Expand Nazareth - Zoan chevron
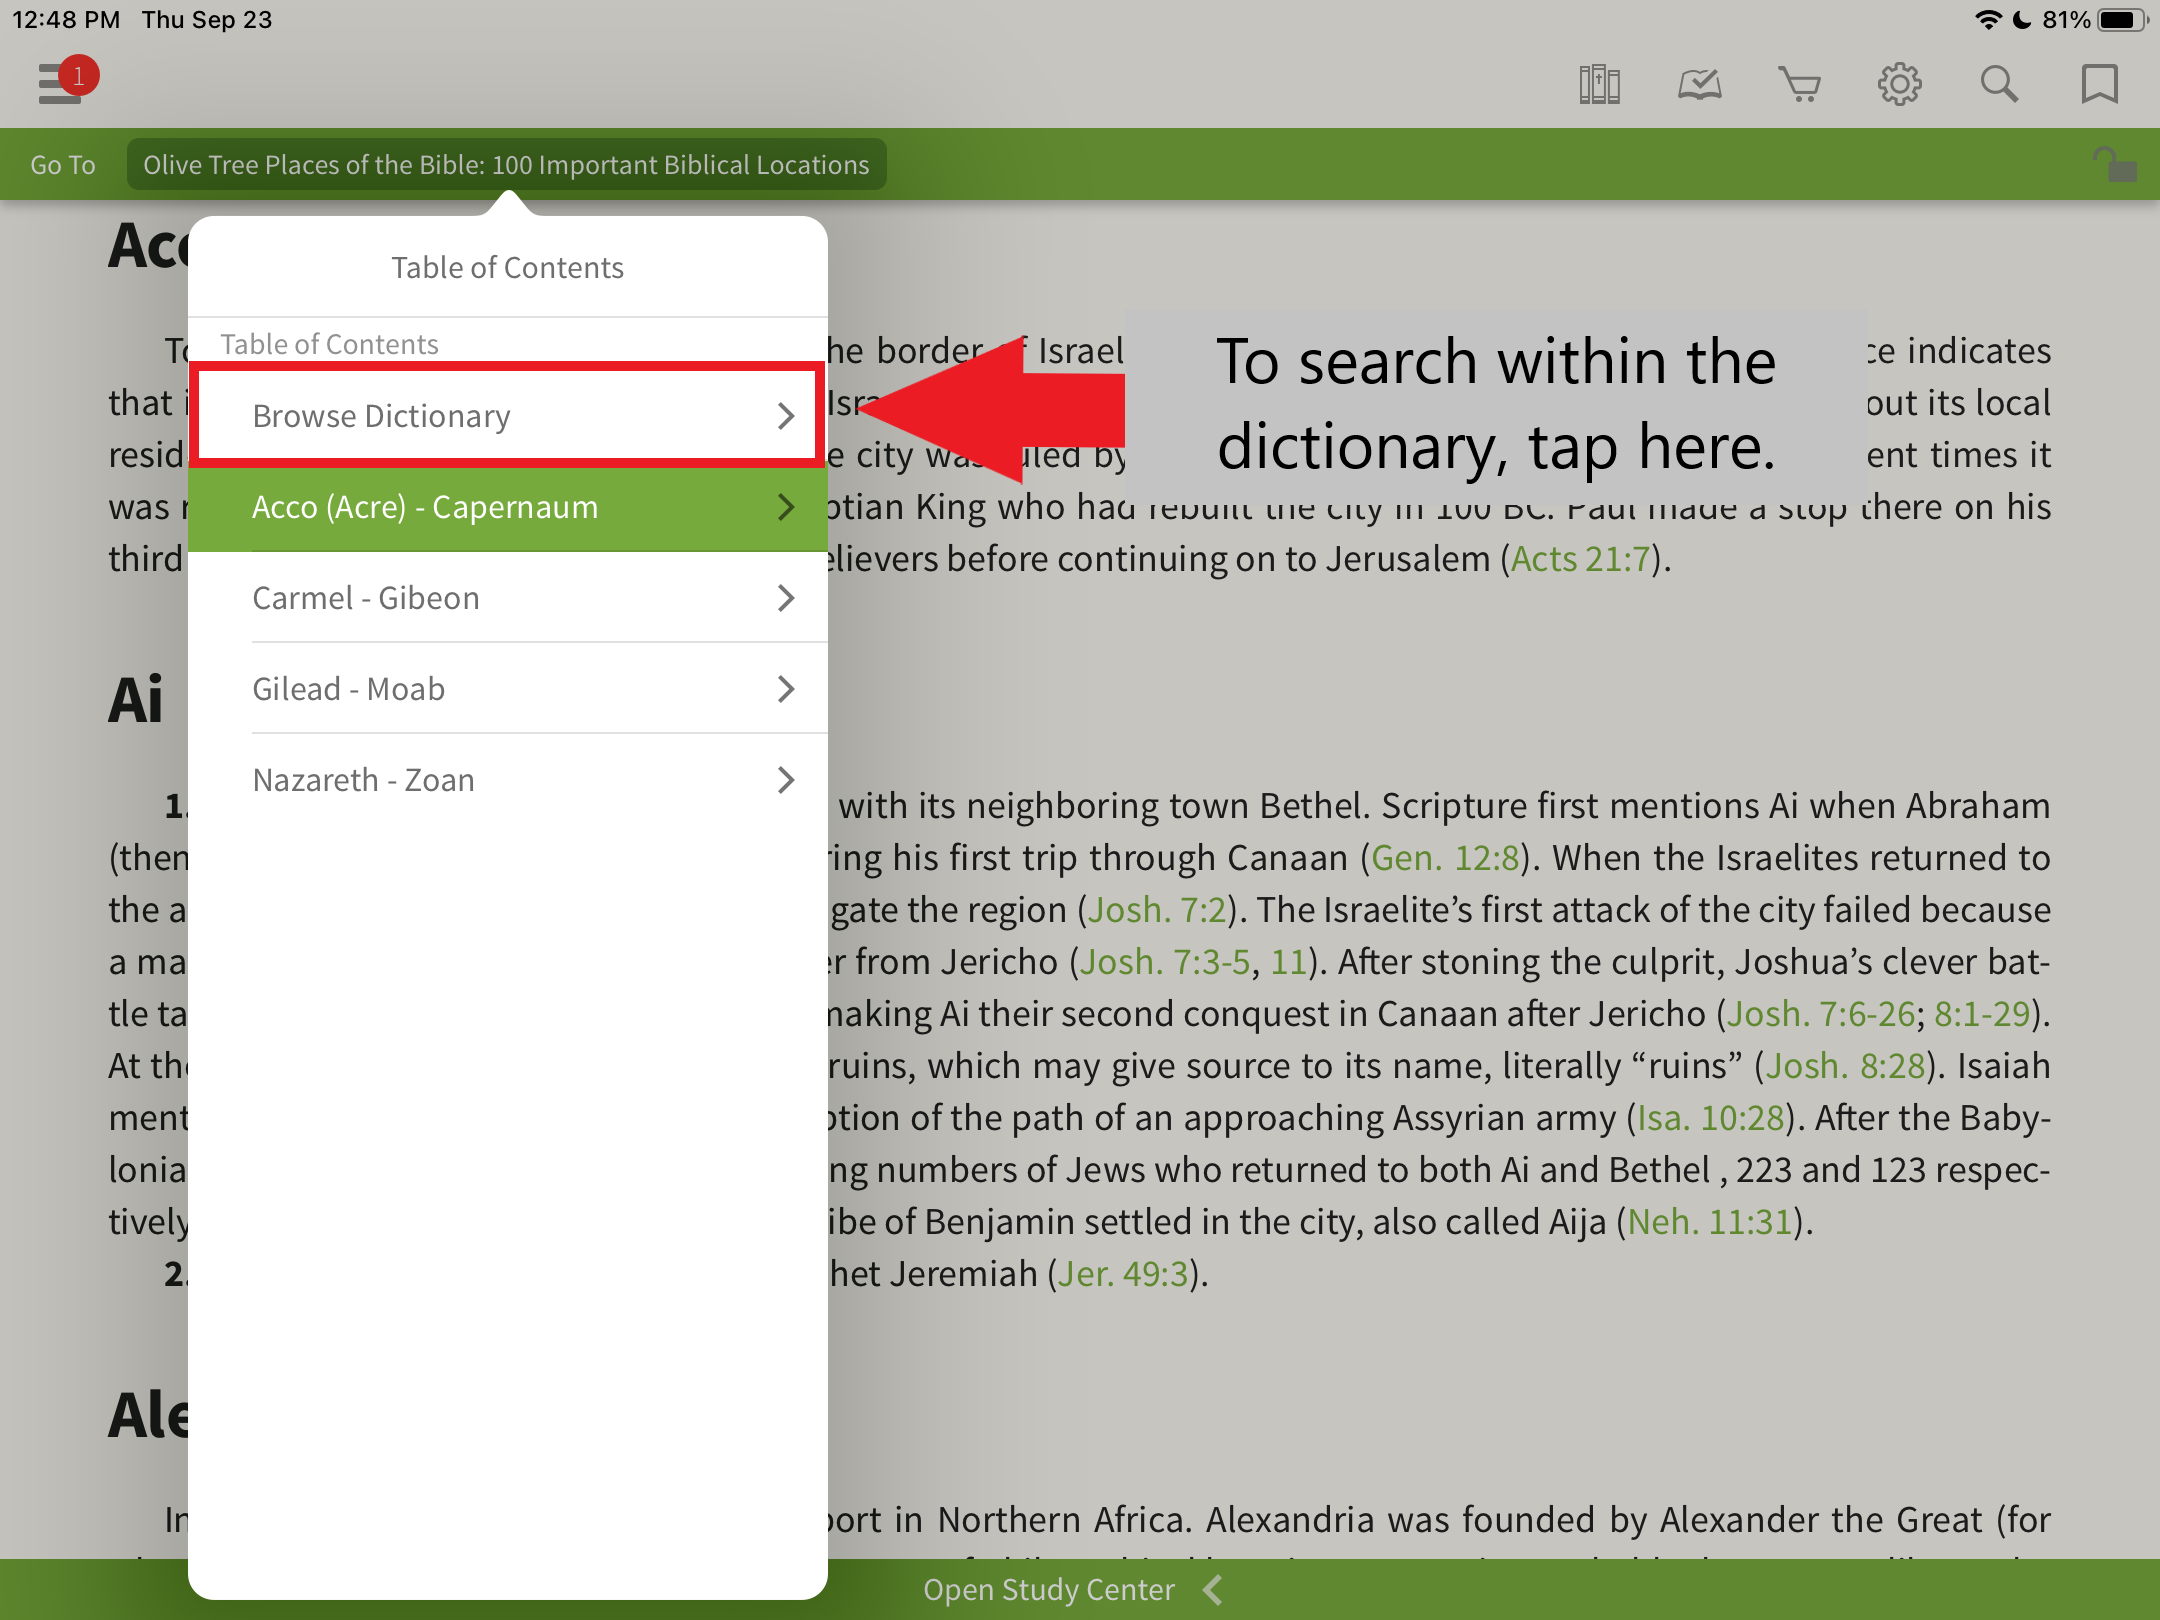Viewport: 2160px width, 1620px height. coord(786,780)
